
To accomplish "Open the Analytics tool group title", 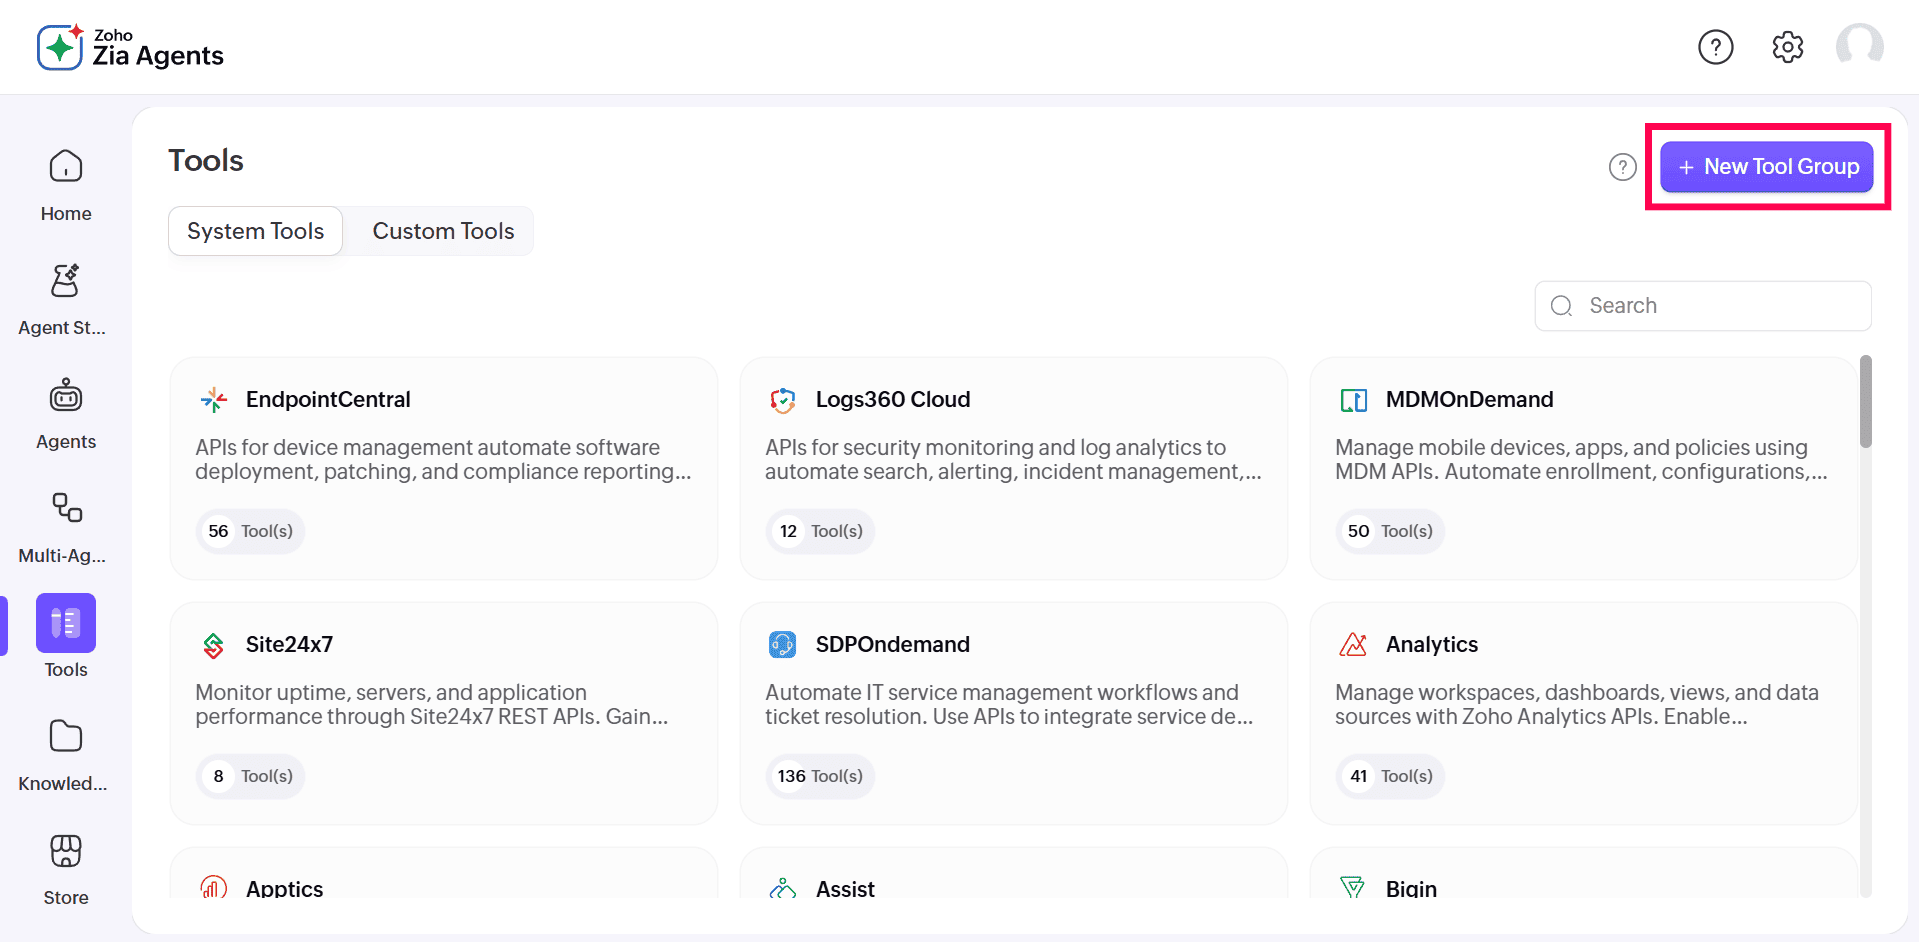I will point(1432,645).
